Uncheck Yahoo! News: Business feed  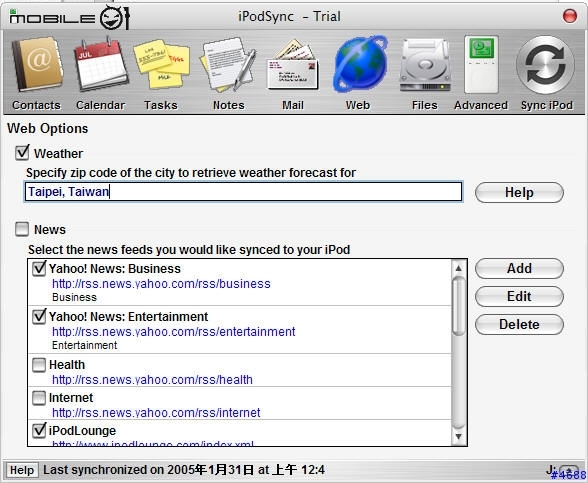click(39, 268)
